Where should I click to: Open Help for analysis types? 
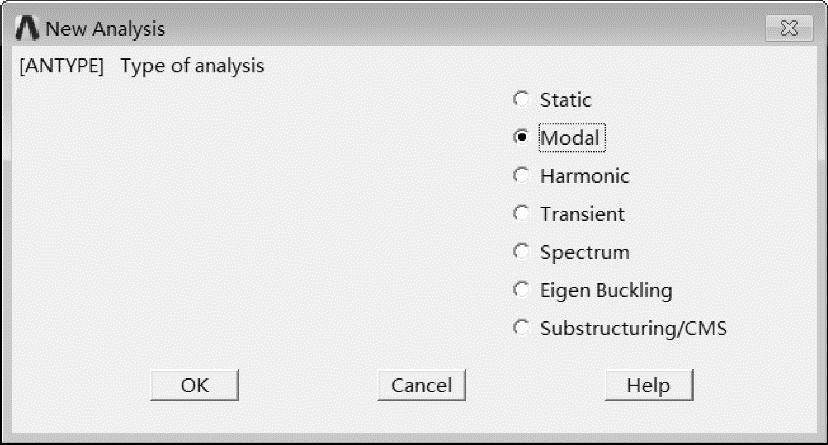649,385
